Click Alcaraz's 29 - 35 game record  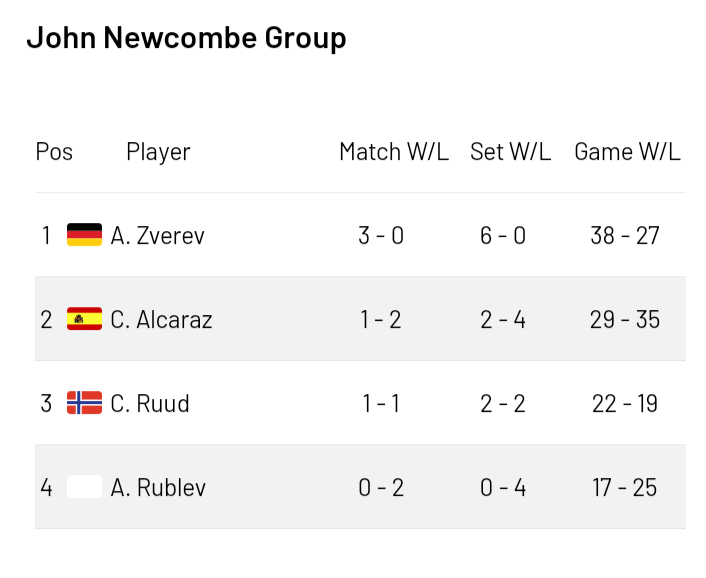coord(625,320)
